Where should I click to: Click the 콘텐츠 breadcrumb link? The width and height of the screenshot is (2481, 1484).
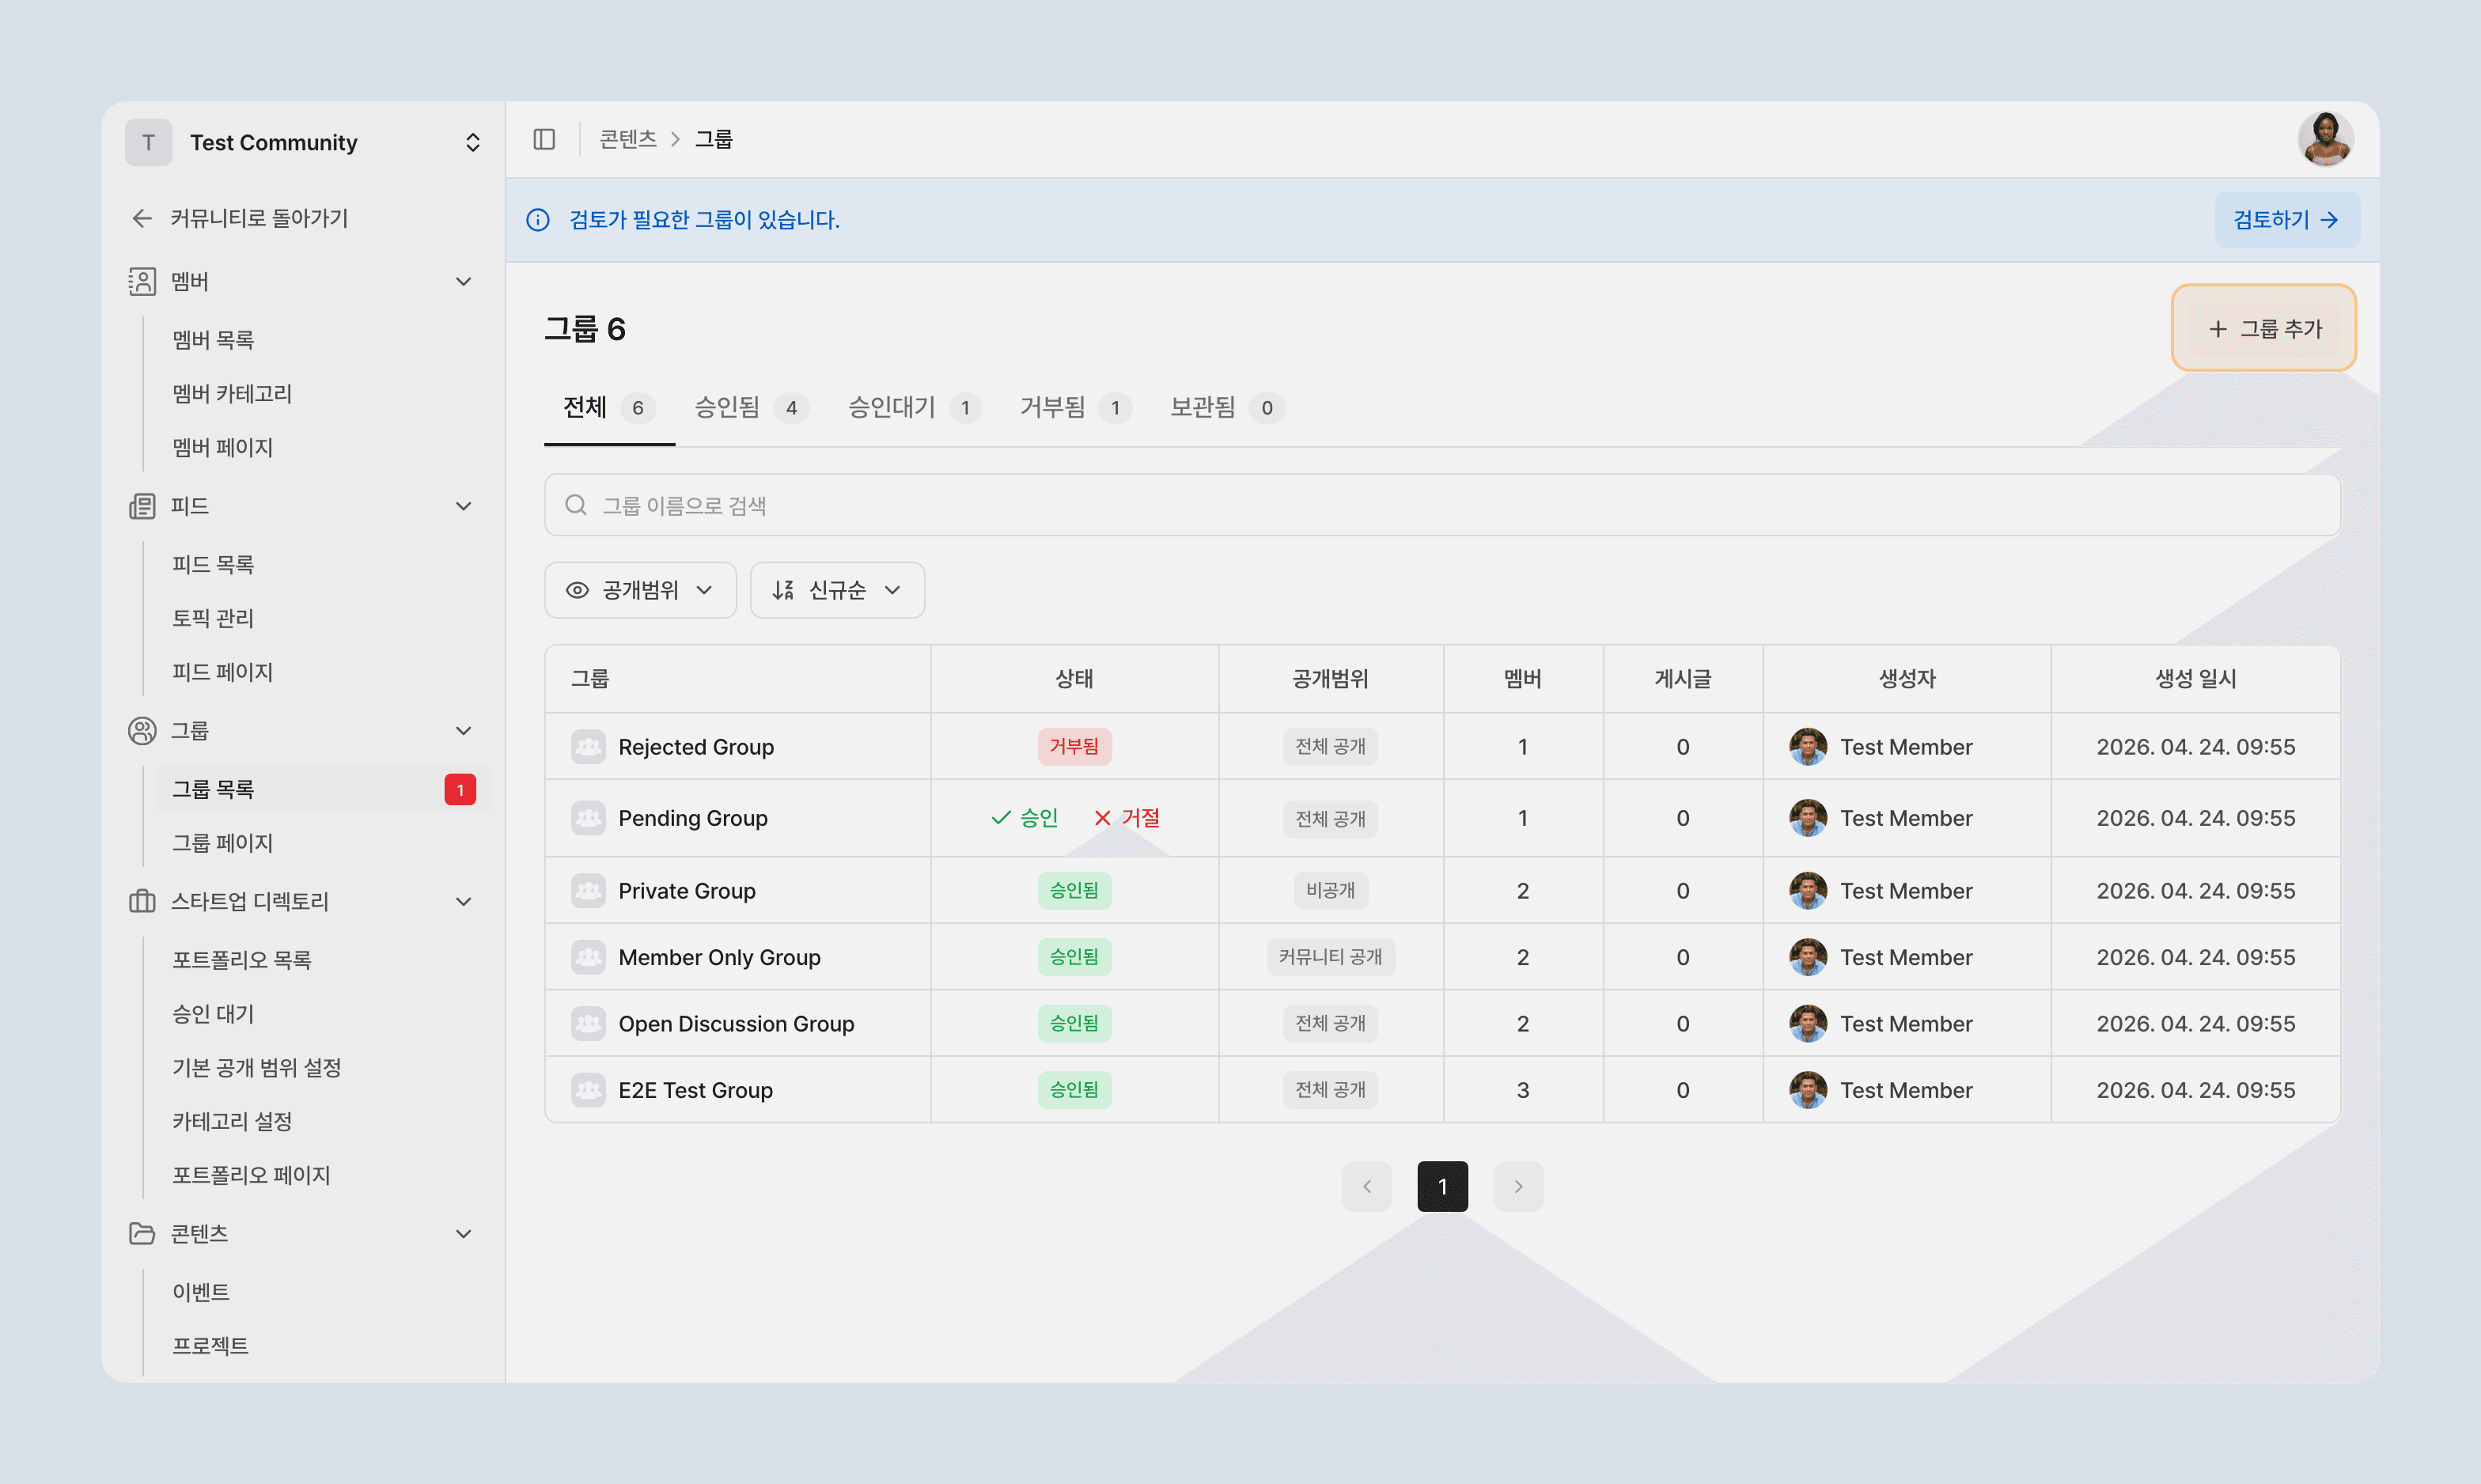[x=627, y=139]
